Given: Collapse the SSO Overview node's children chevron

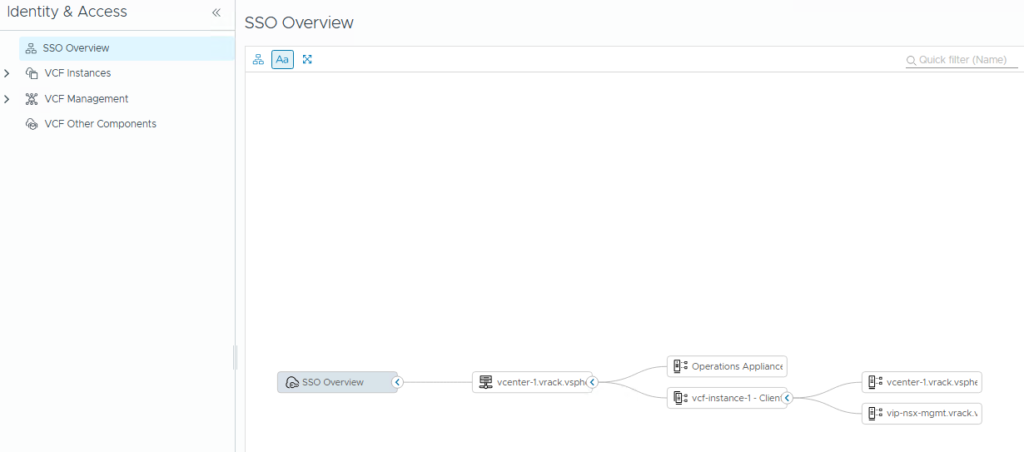Looking at the screenshot, I should pyautogui.click(x=397, y=382).
